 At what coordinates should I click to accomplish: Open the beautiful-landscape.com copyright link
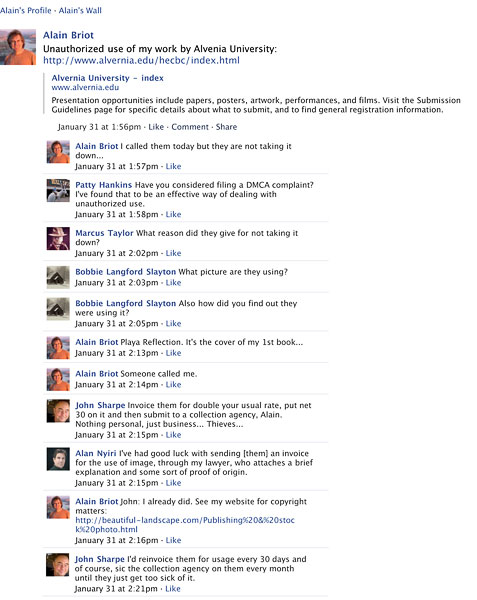click(x=185, y=525)
